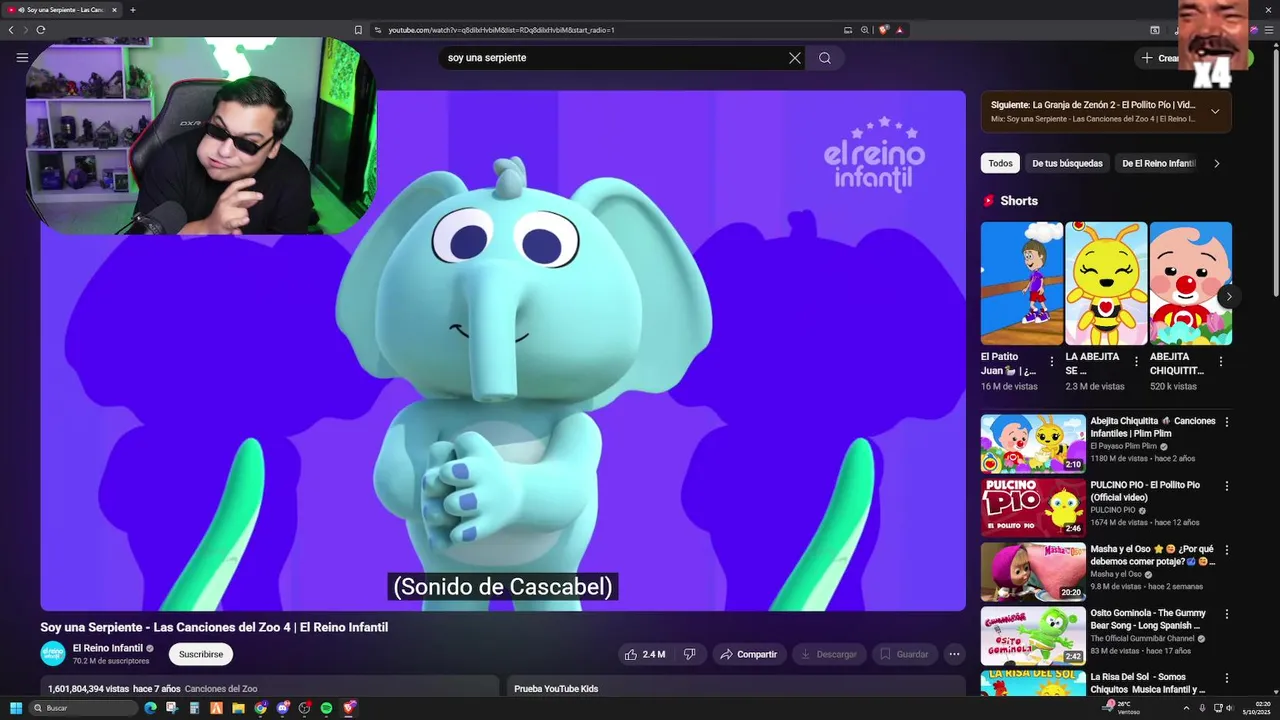This screenshot has height=720, width=1280.
Task: Open La Risa Del Sol video title
Action: tap(1148, 683)
